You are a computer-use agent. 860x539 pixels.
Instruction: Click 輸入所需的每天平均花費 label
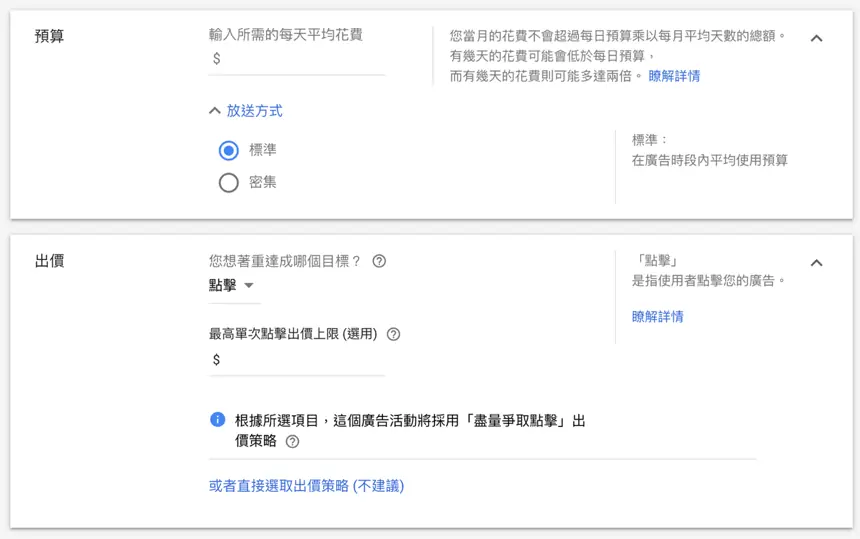coord(286,35)
